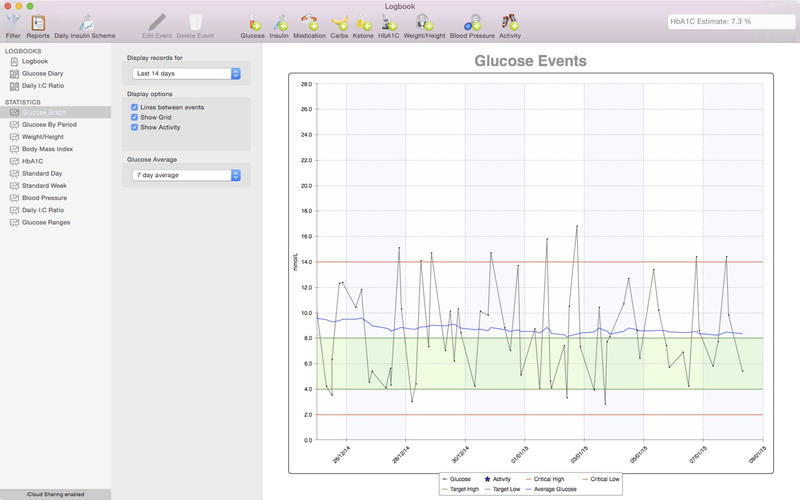Expand the 7 day average dropdown
Viewport: 800px width, 500px height.
tap(186, 175)
